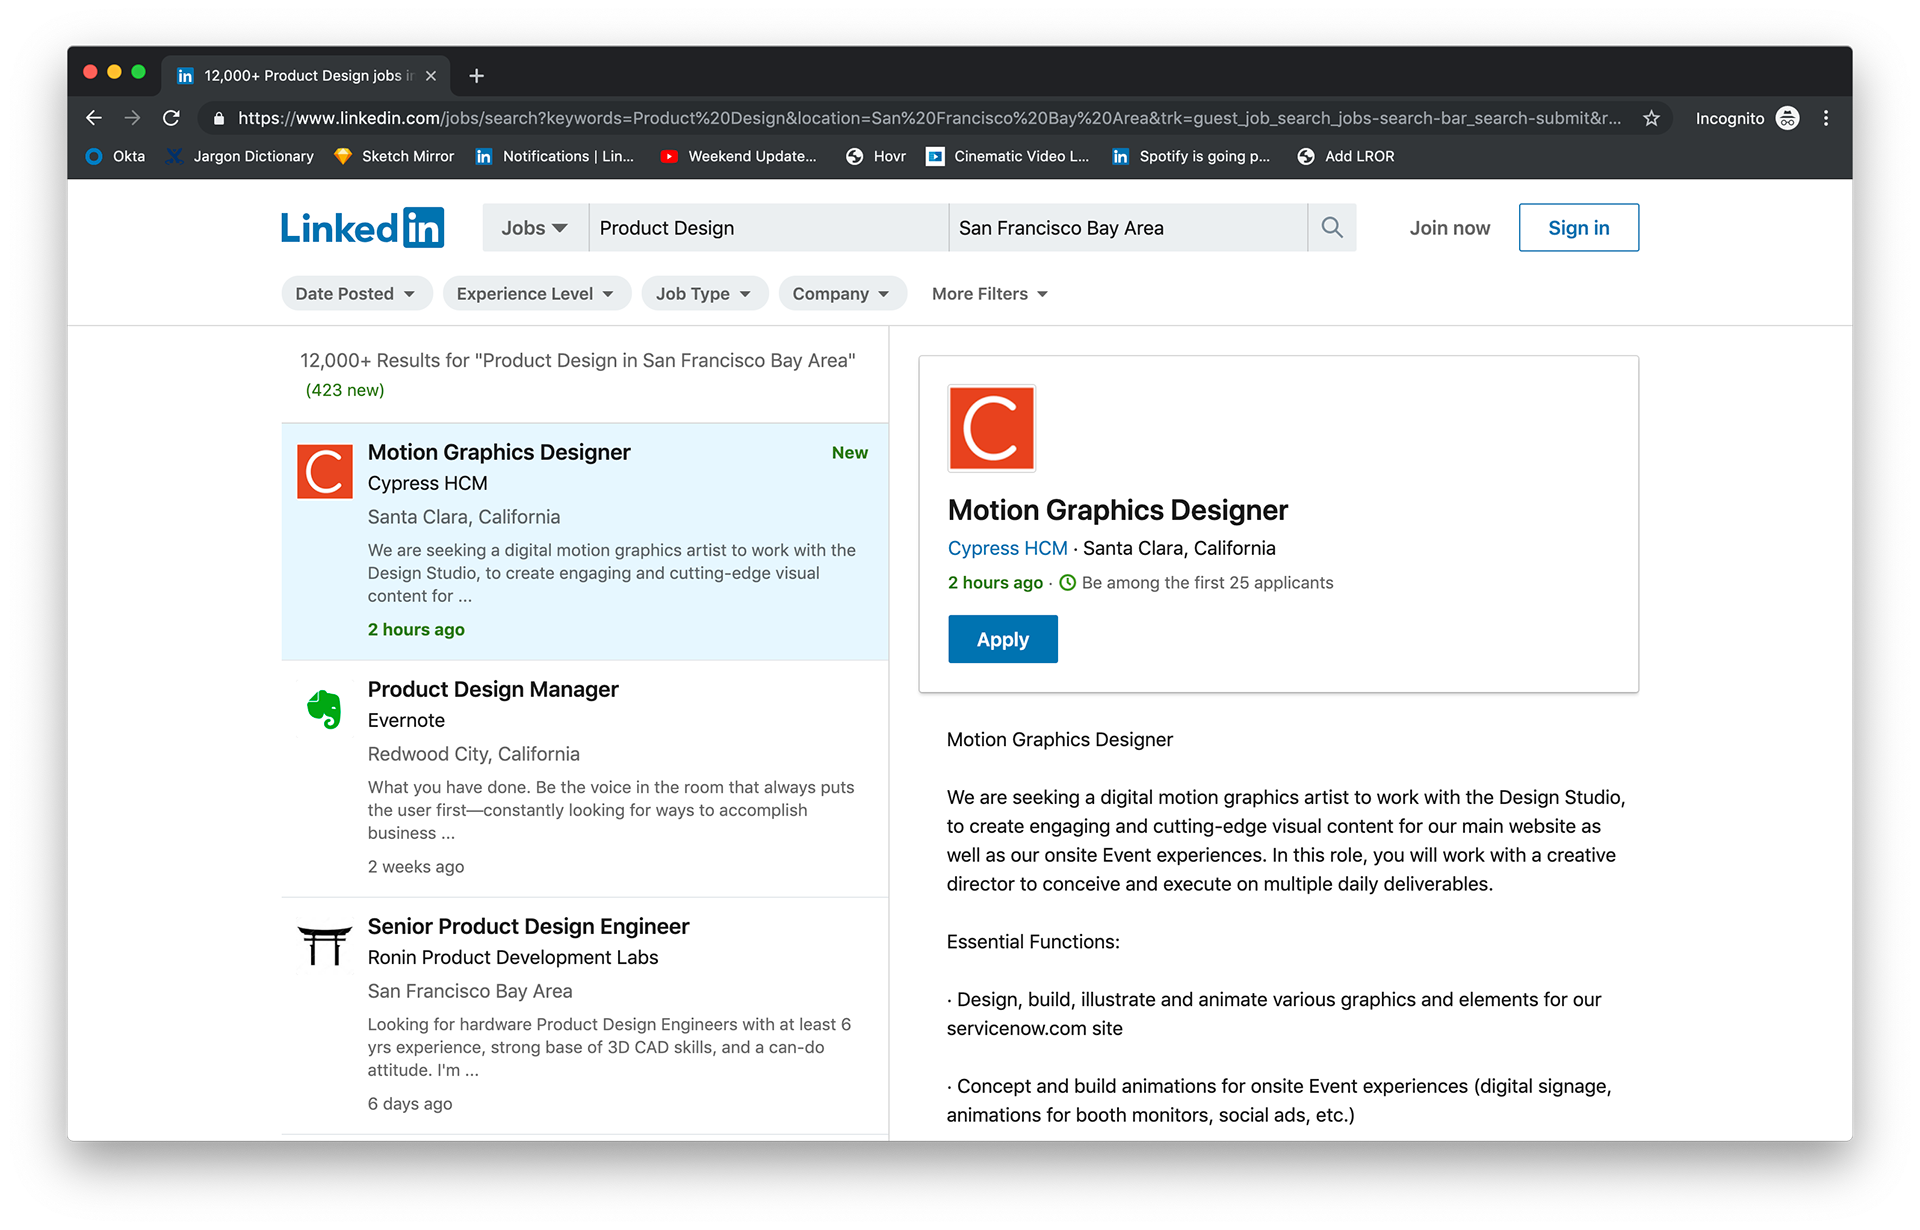Click the '(423 new)' results text

click(x=345, y=390)
